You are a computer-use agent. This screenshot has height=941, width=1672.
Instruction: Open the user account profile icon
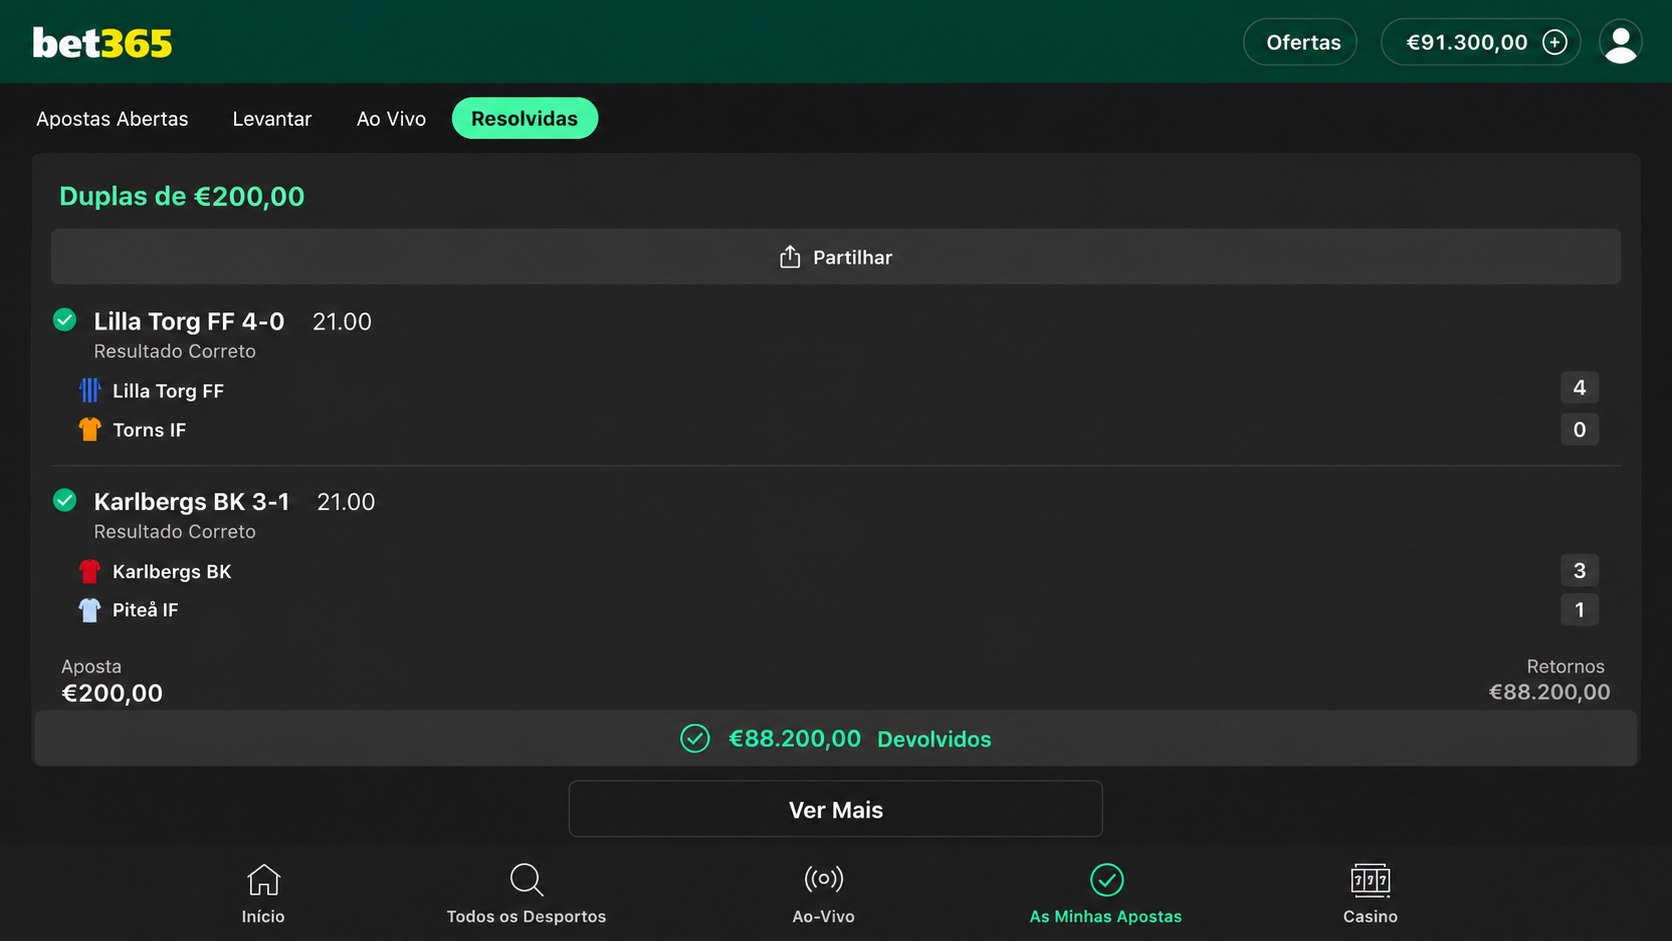tap(1620, 42)
